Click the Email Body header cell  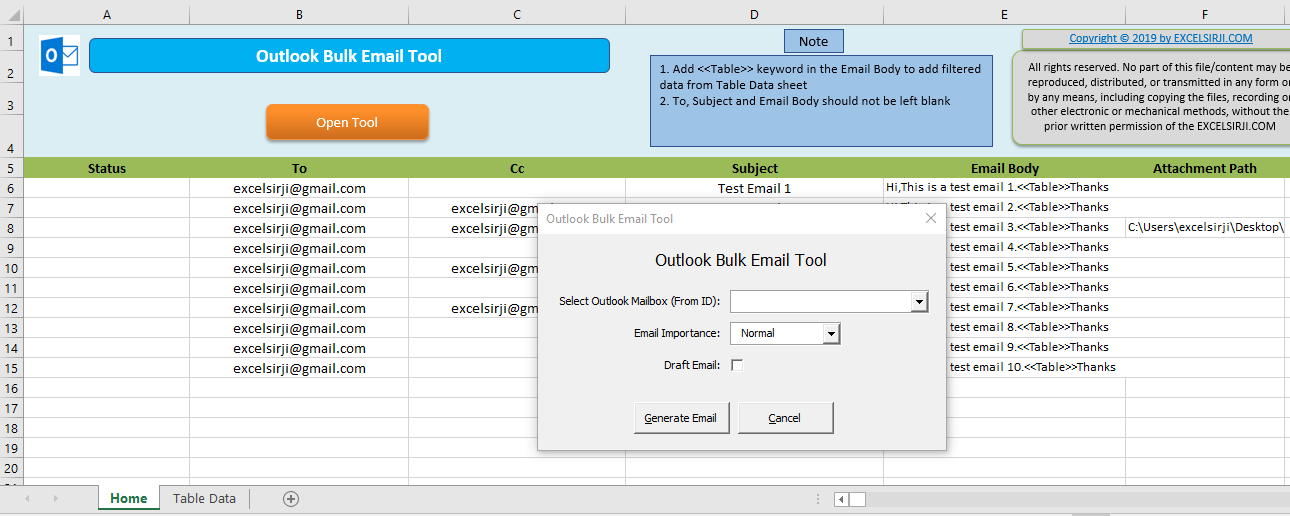tap(1004, 168)
